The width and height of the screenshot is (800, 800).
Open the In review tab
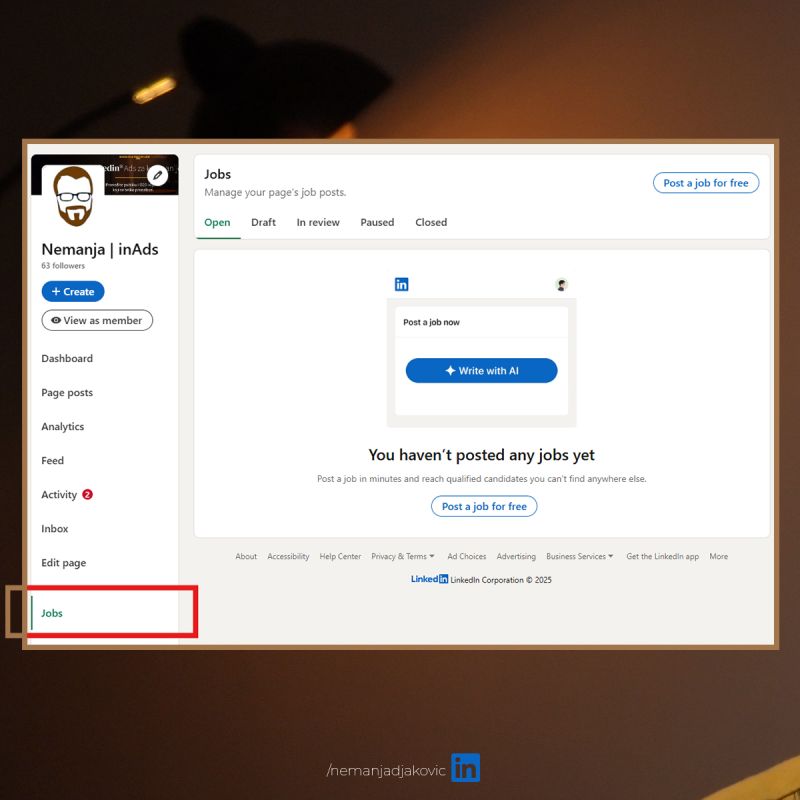318,223
